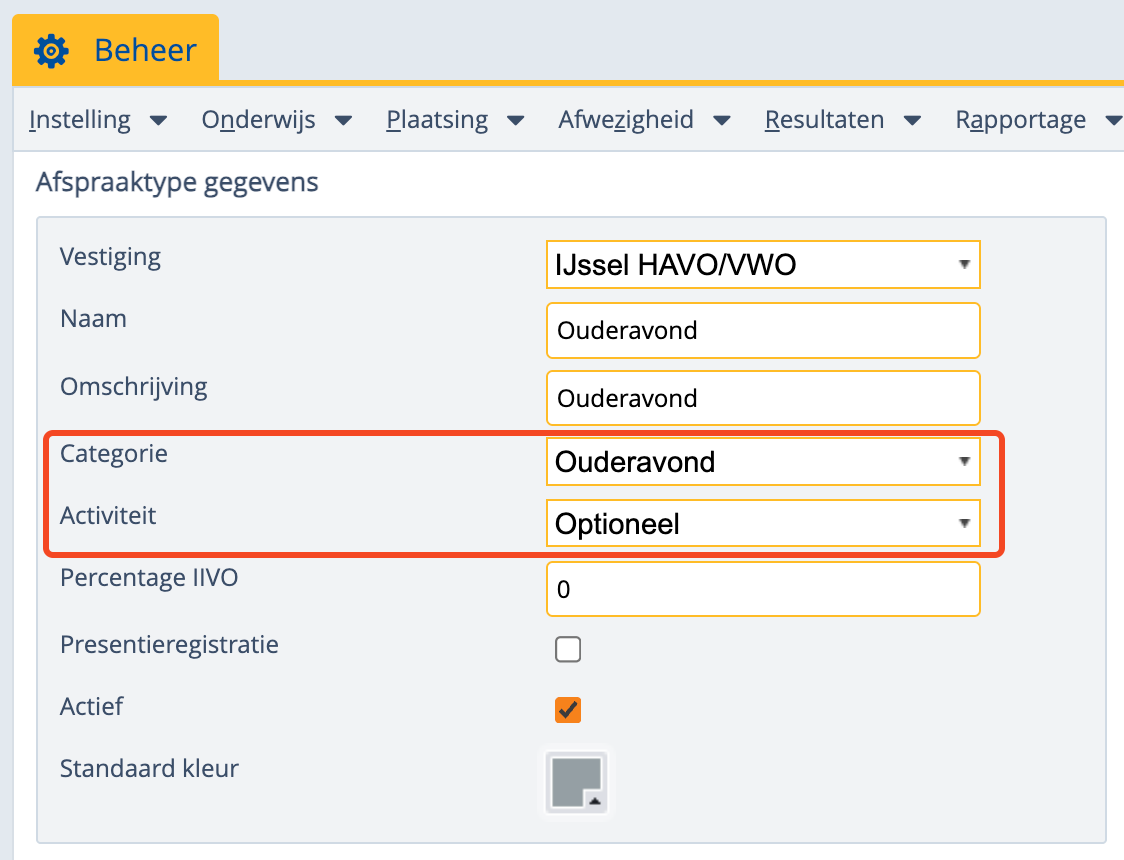Click the Naam input field
1124x860 pixels.
tap(763, 331)
